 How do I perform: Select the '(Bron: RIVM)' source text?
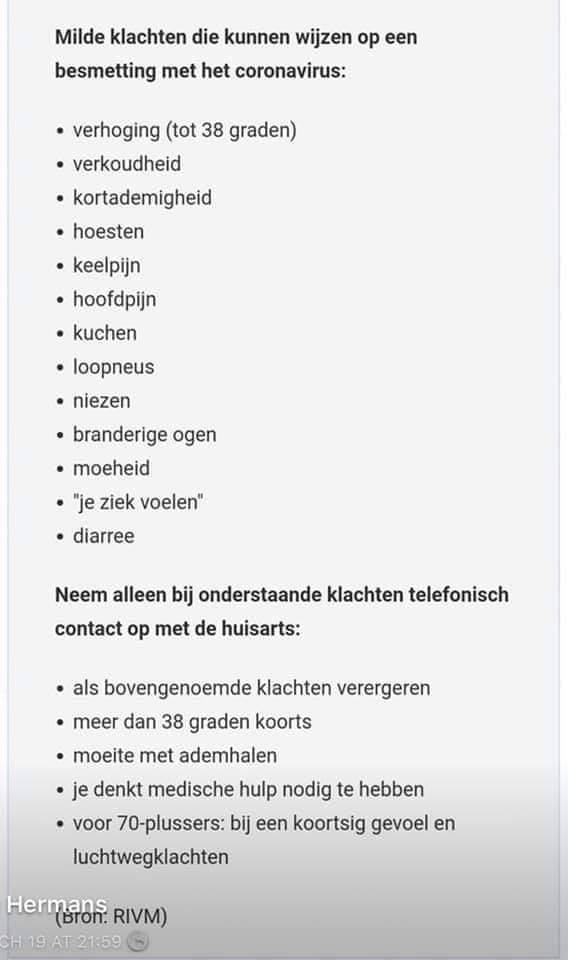[111, 917]
